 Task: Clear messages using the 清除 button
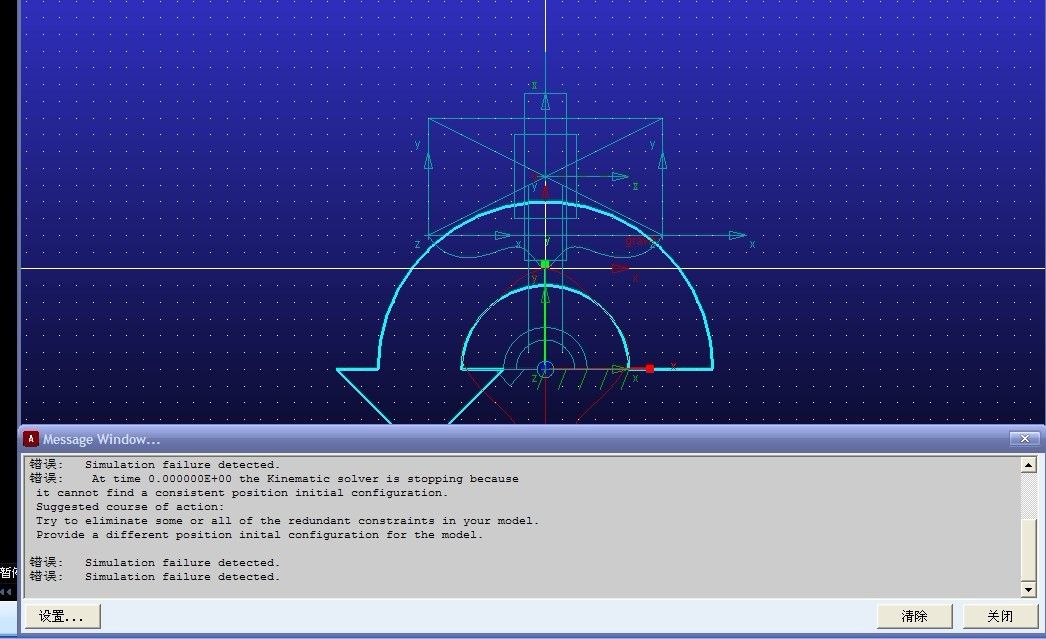[x=914, y=616]
